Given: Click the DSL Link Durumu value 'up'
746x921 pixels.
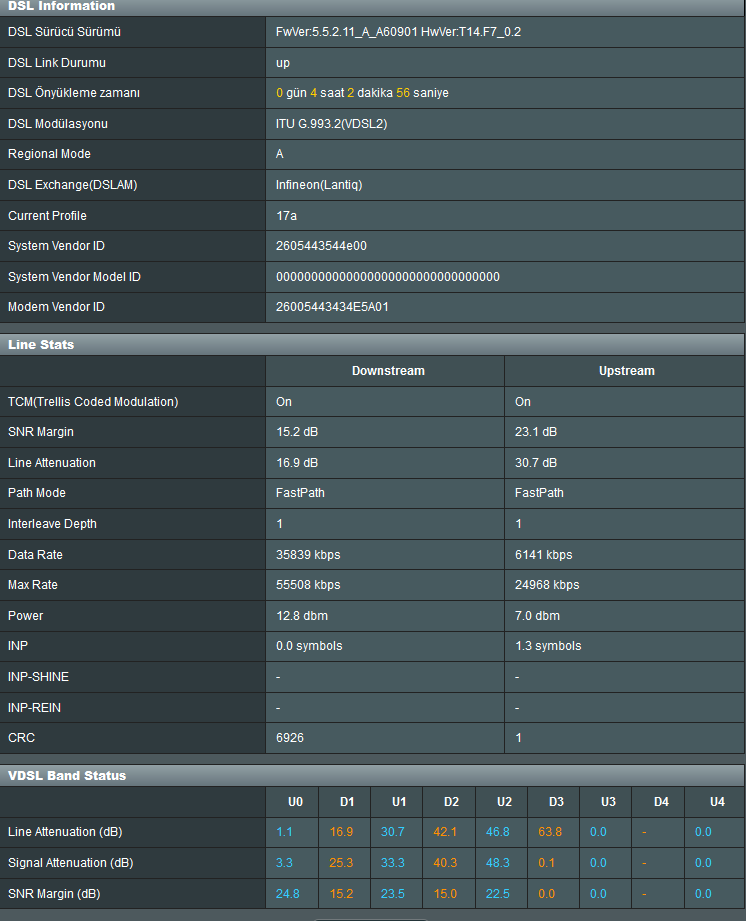Looking at the screenshot, I should tap(283, 63).
